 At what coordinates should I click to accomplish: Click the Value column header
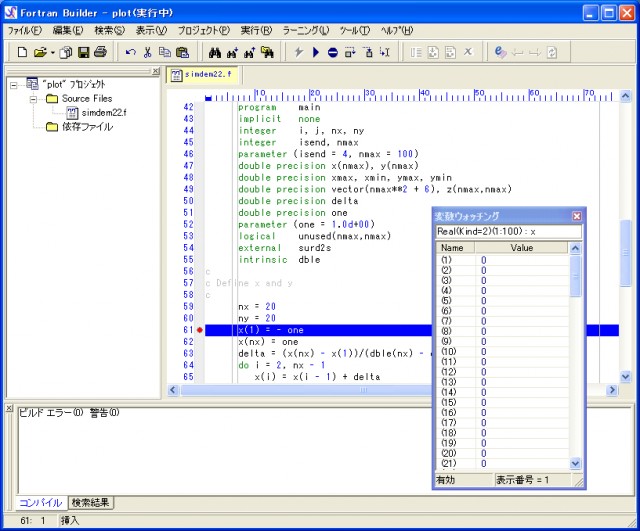point(522,247)
